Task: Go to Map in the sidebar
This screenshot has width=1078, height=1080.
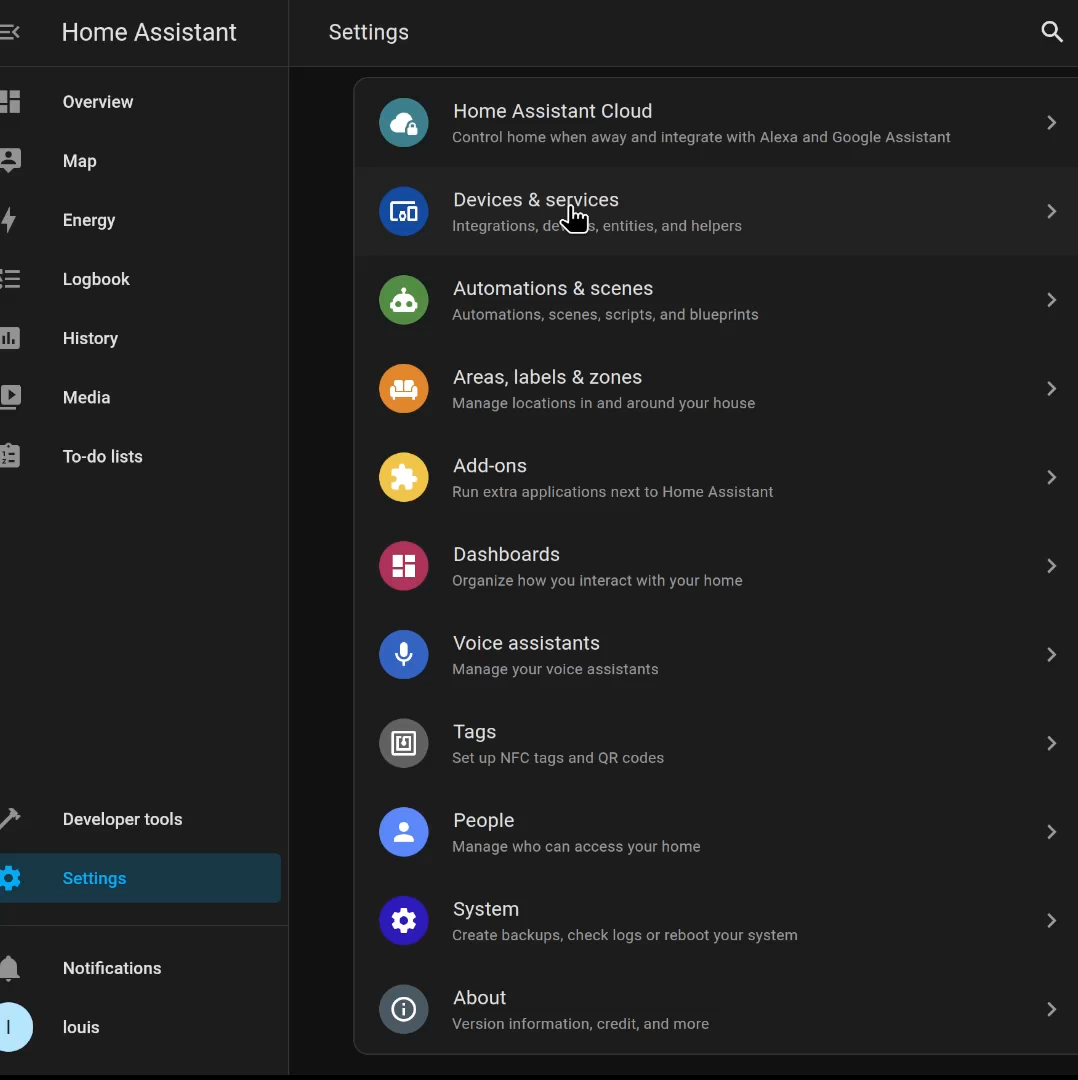Action: coord(141,160)
